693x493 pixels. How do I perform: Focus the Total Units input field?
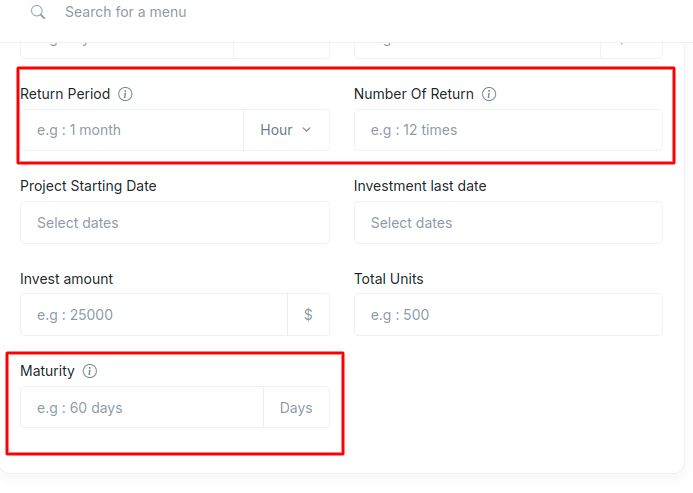(x=508, y=315)
